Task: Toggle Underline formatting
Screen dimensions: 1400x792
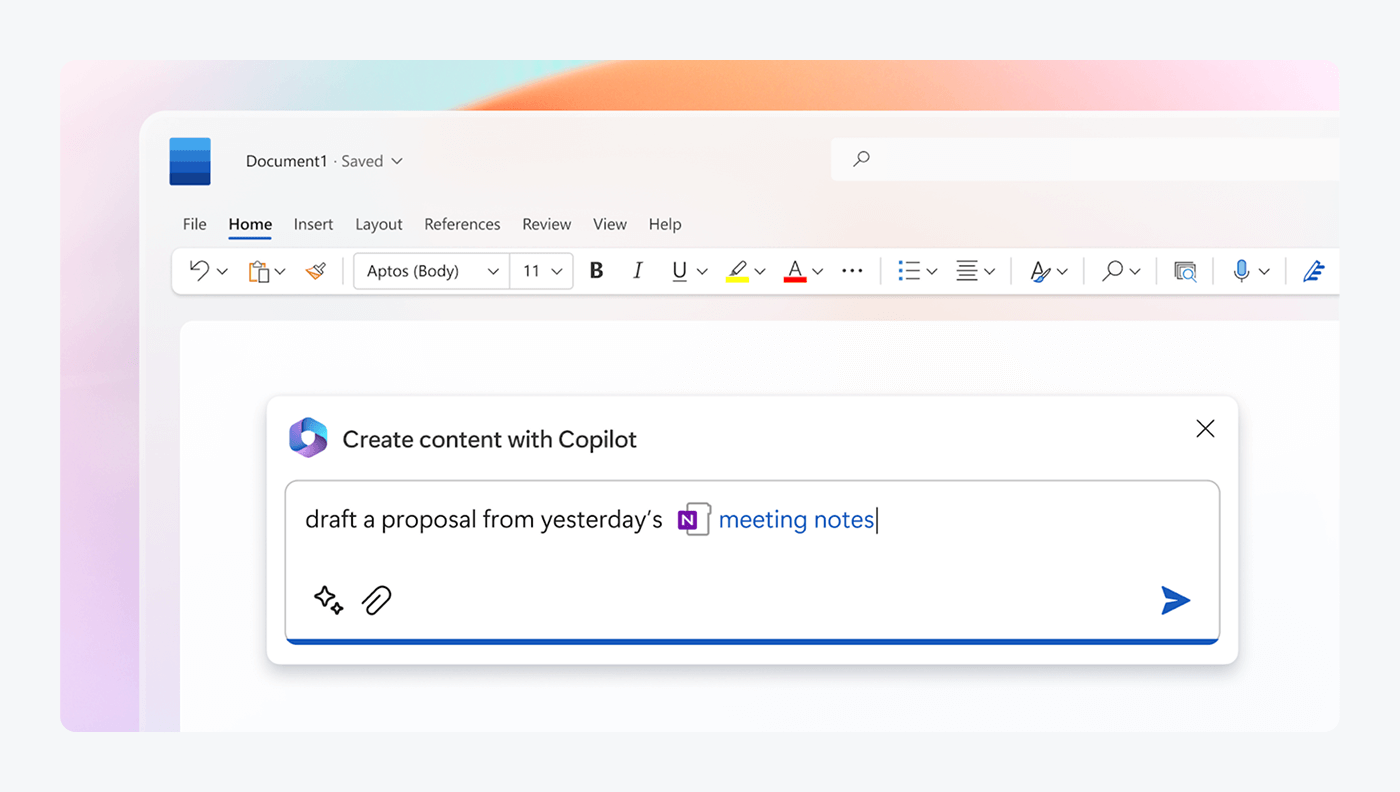Action: pyautogui.click(x=679, y=271)
